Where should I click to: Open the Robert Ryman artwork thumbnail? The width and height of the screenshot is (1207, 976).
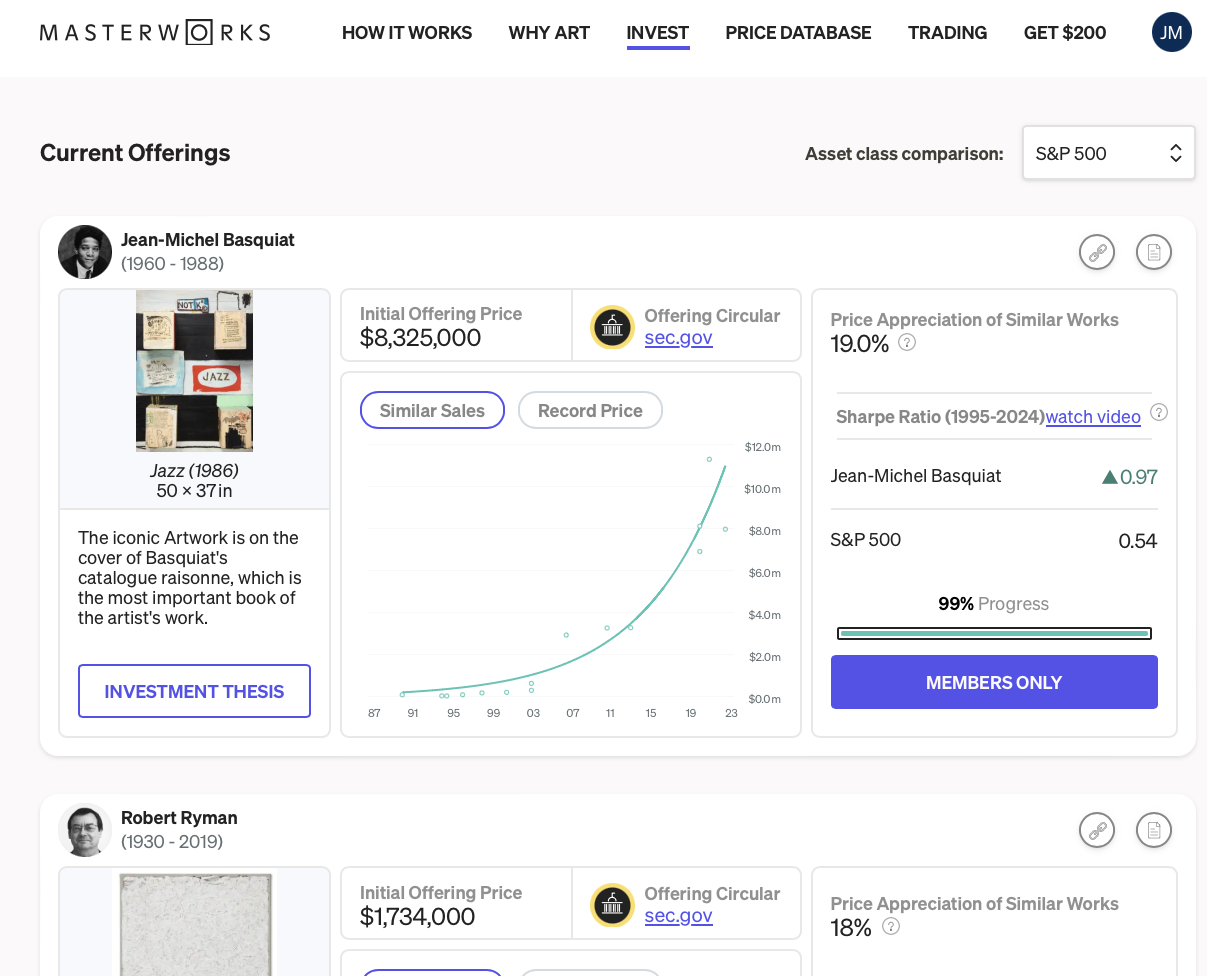pyautogui.click(x=194, y=925)
